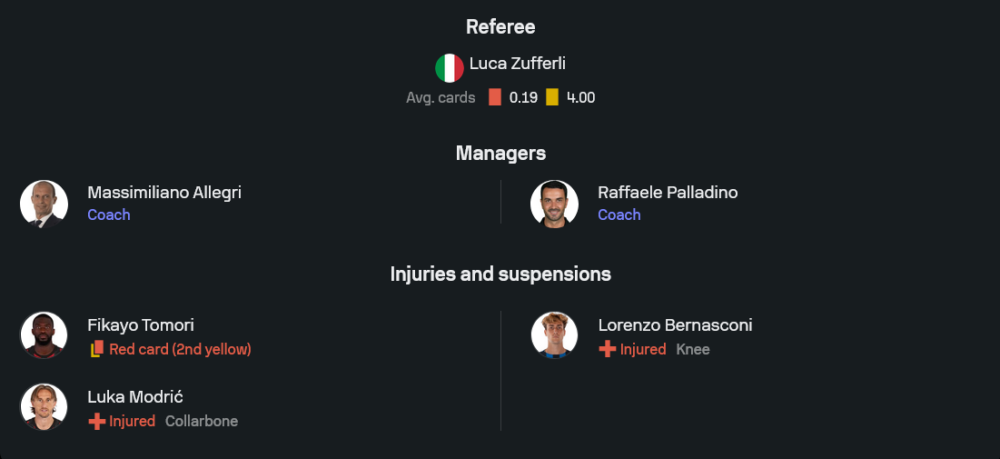Click the yellow card icon next to 4.00

click(552, 98)
